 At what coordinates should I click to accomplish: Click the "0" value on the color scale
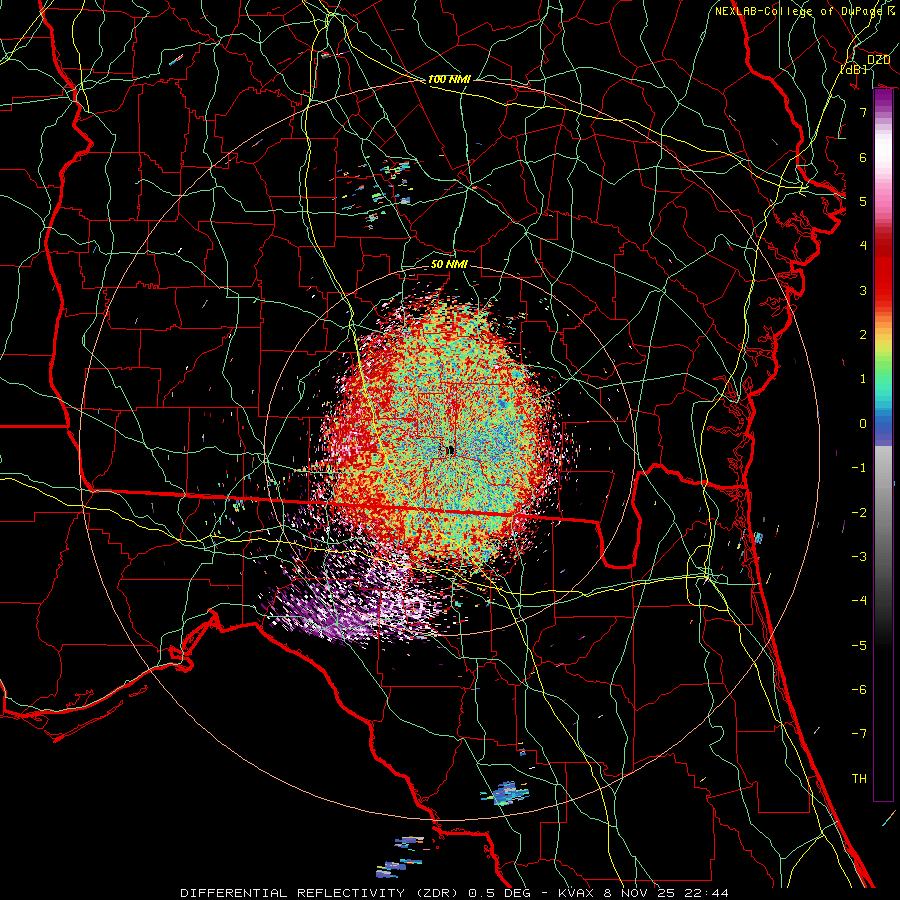[x=863, y=424]
